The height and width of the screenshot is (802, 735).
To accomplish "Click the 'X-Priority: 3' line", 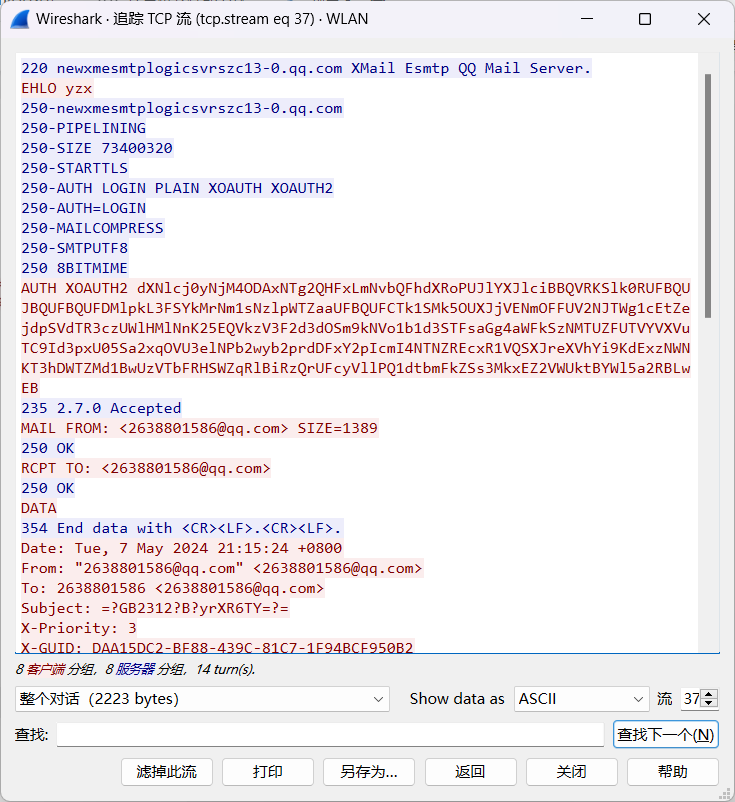I will coord(79,628).
